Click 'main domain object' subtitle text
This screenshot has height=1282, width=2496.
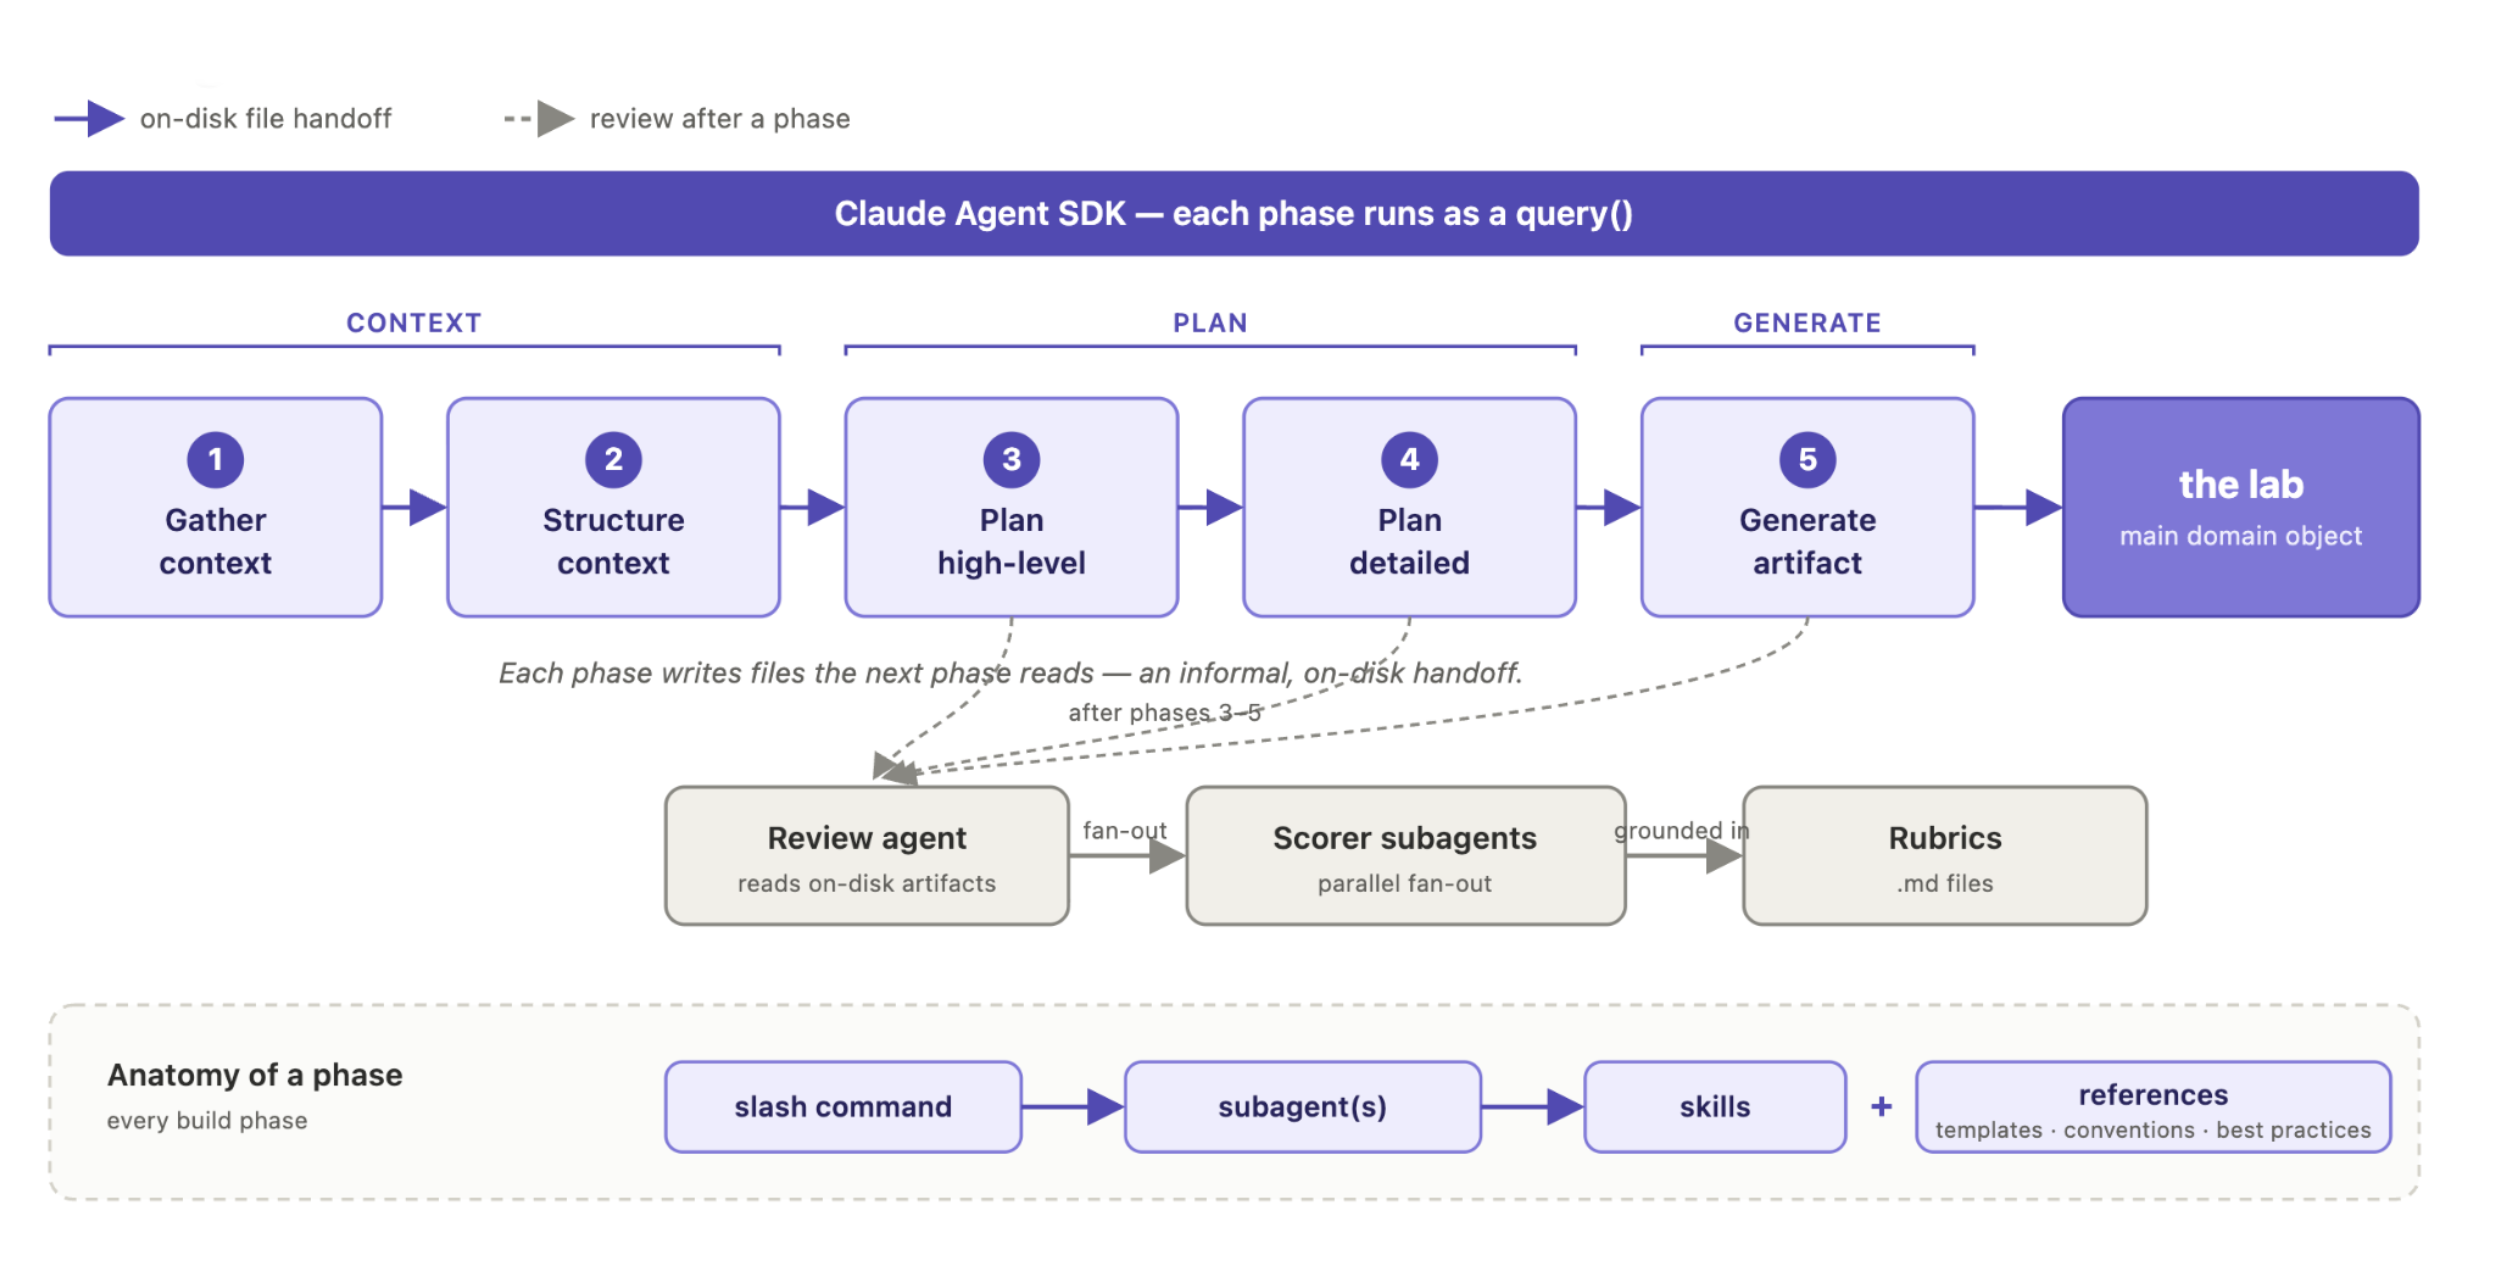click(2241, 536)
